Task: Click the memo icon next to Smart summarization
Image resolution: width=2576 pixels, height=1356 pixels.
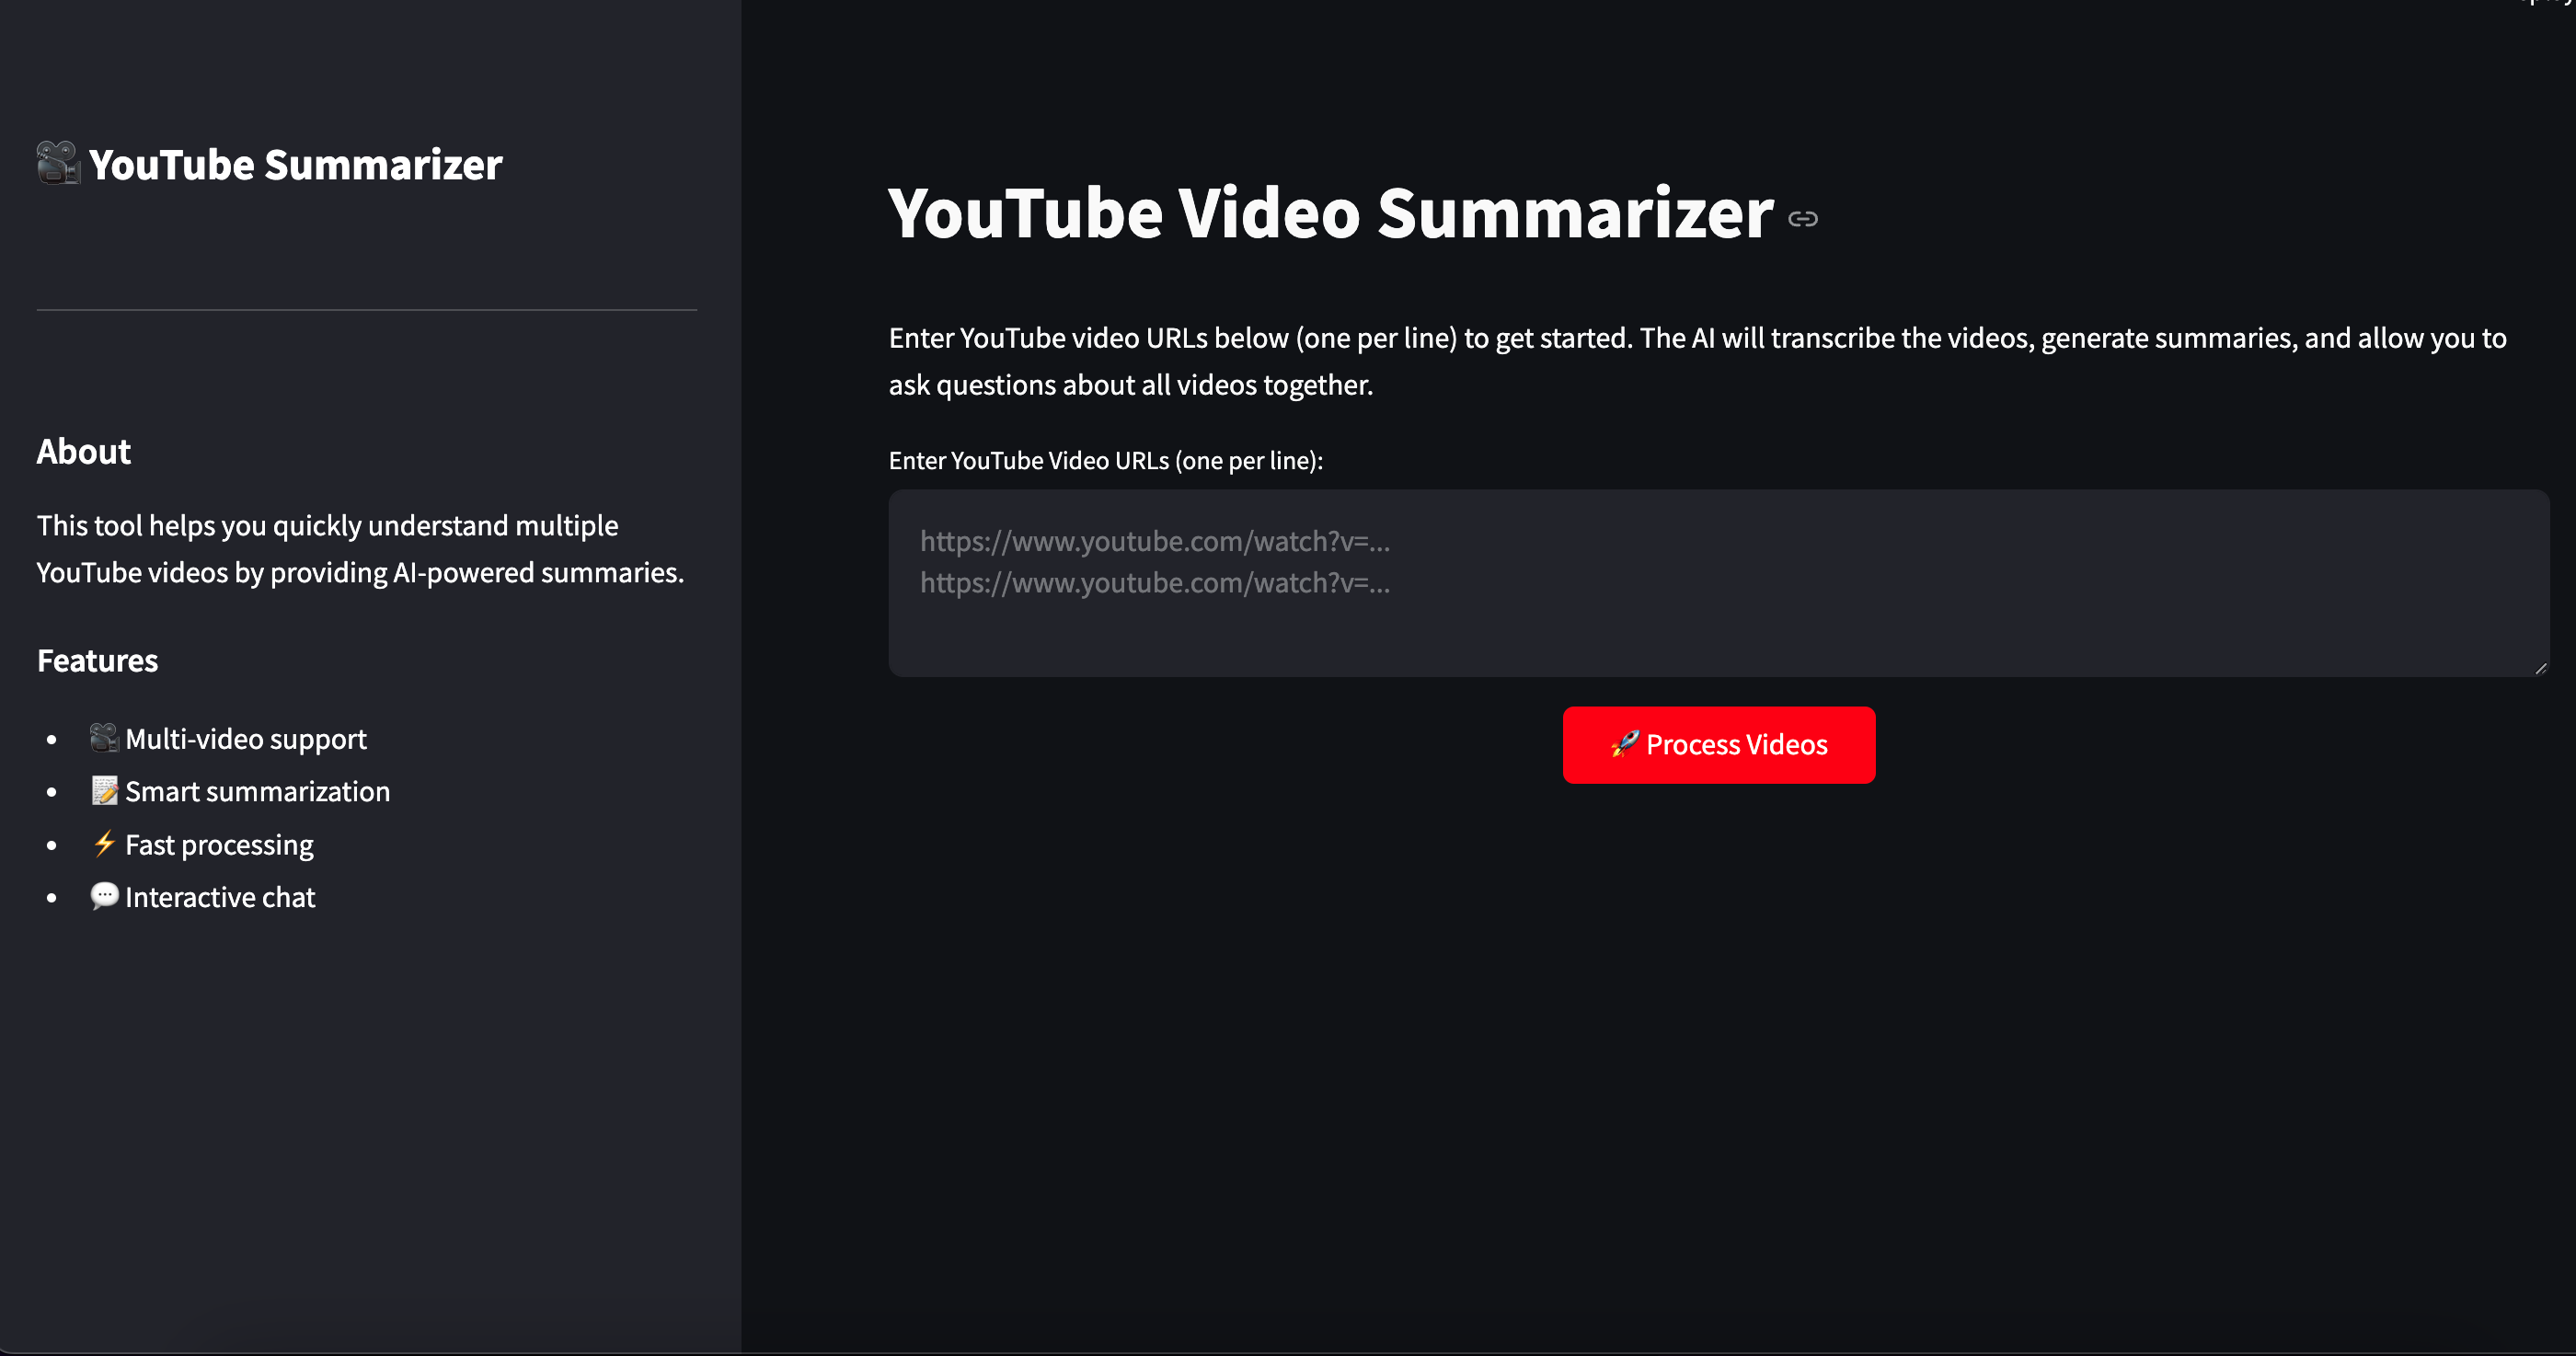Action: click(104, 791)
